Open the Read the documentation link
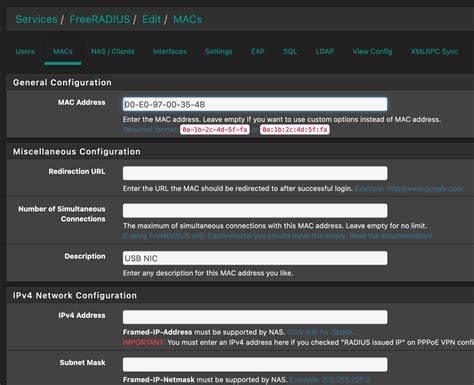 point(391,236)
